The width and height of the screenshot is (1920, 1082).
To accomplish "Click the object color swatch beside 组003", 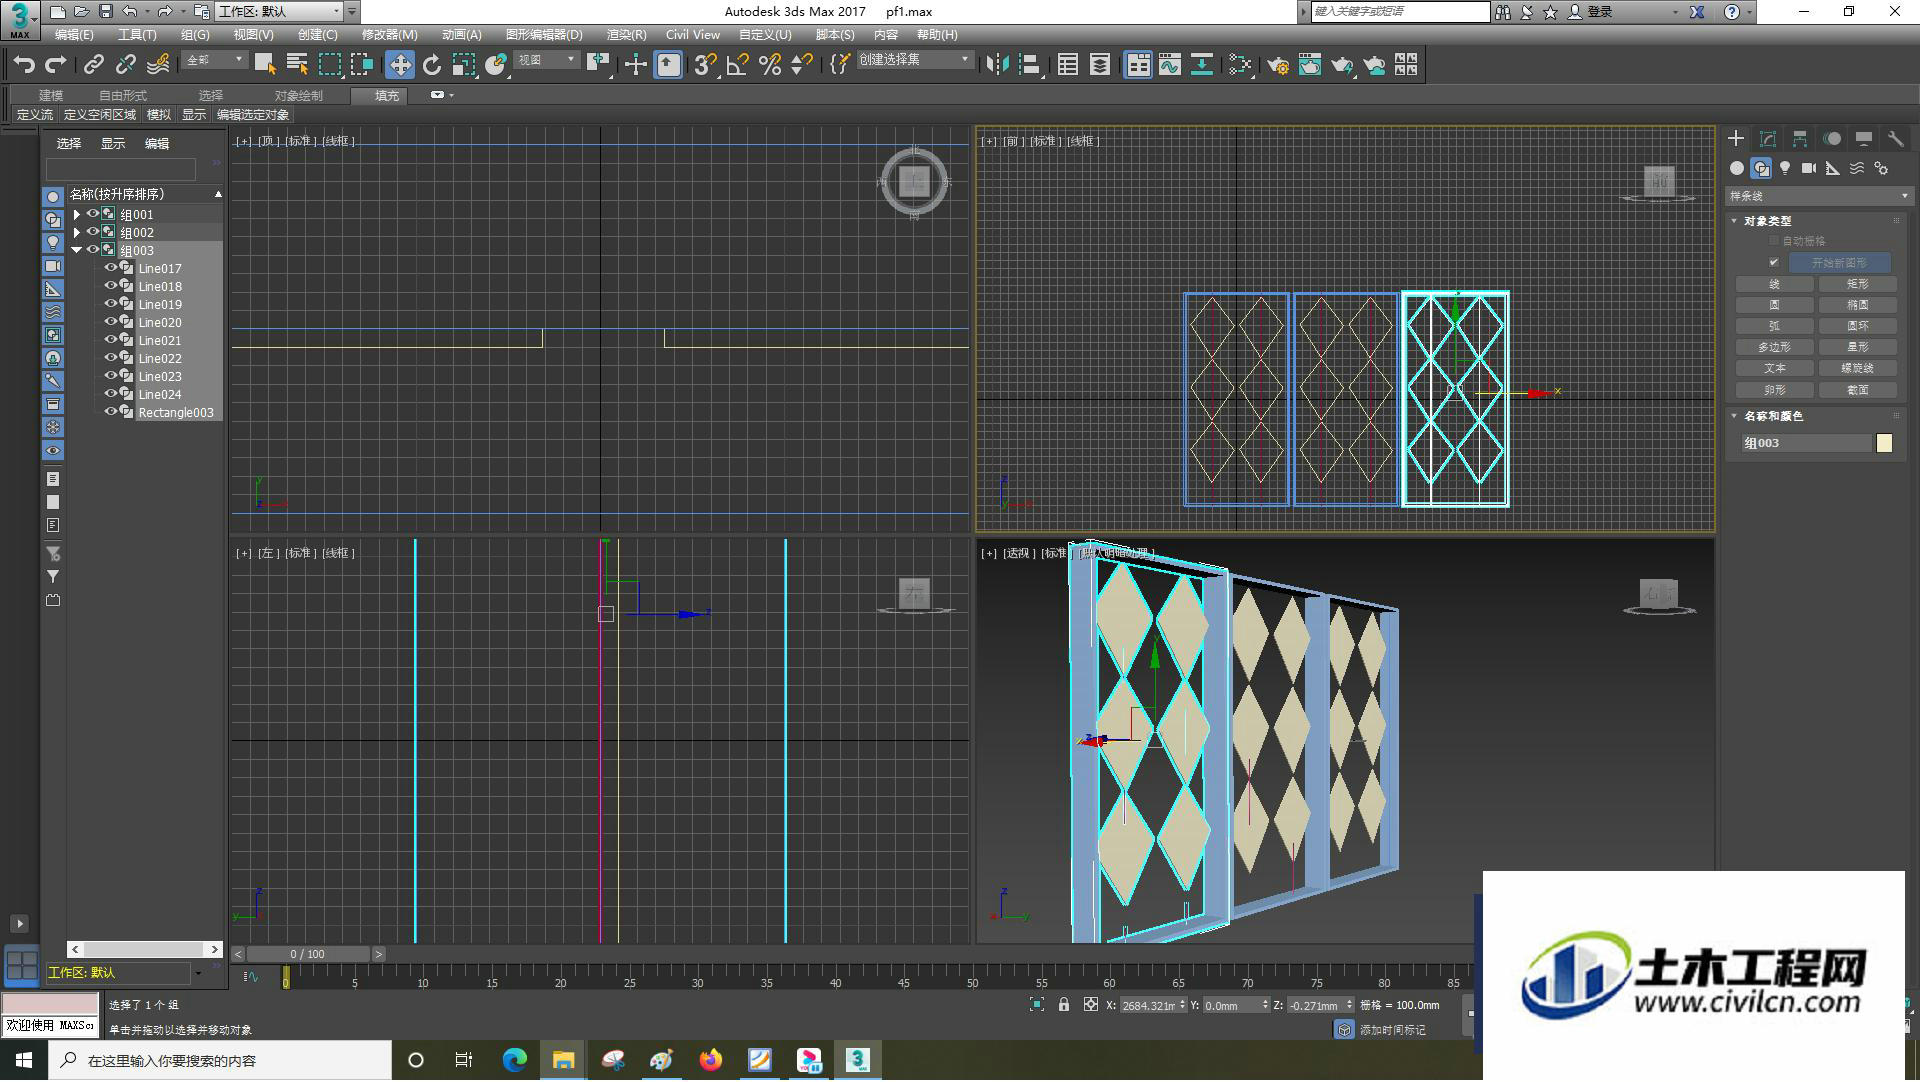I will pyautogui.click(x=1885, y=443).
